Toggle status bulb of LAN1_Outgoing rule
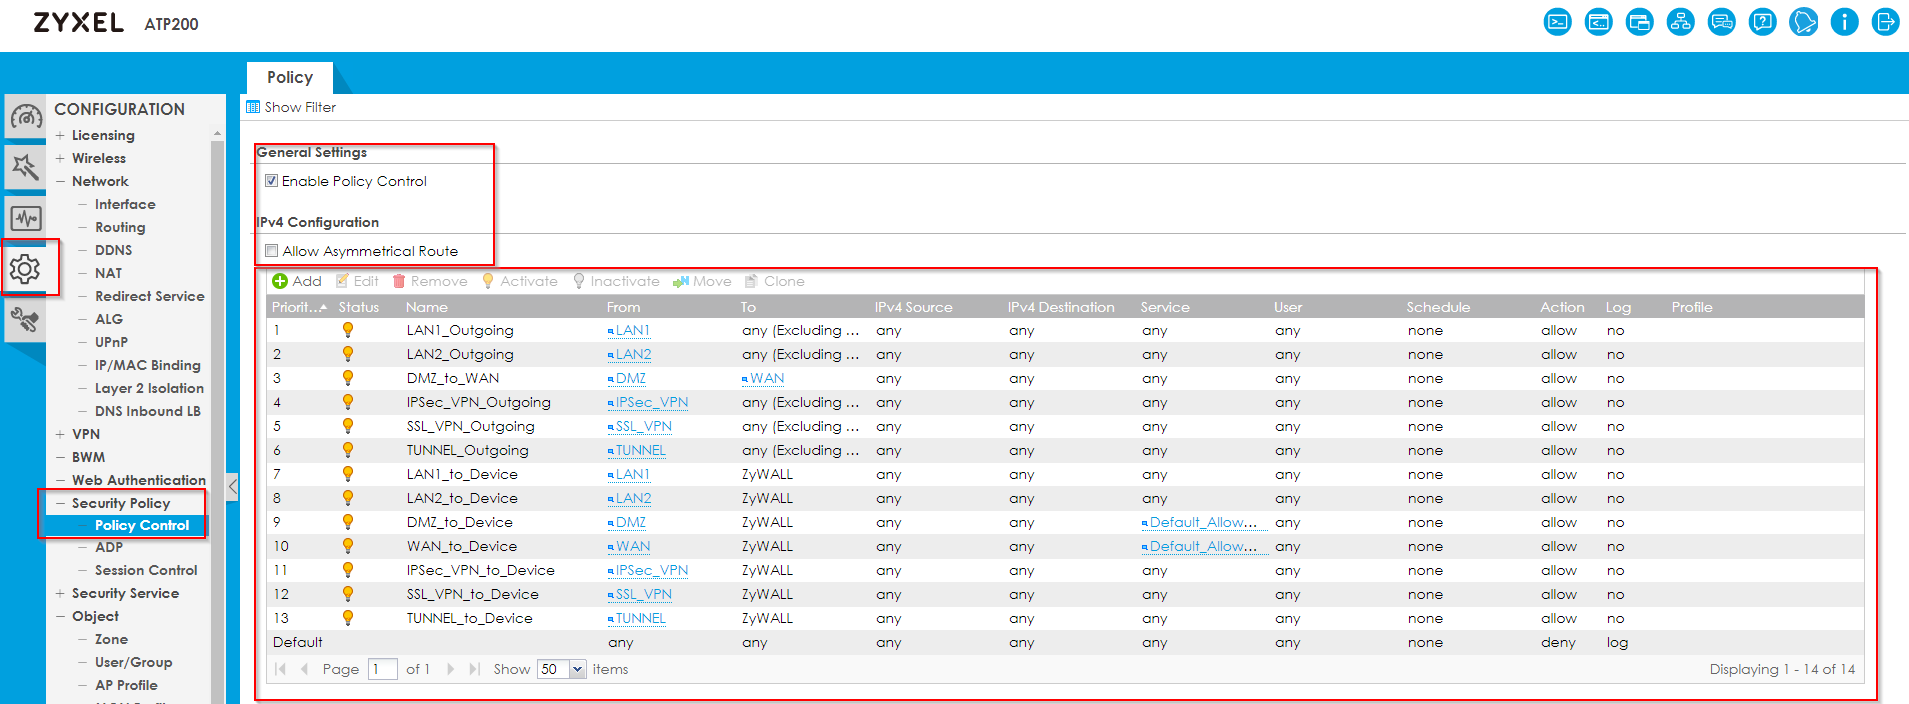The height and width of the screenshot is (704, 1909). 348,330
